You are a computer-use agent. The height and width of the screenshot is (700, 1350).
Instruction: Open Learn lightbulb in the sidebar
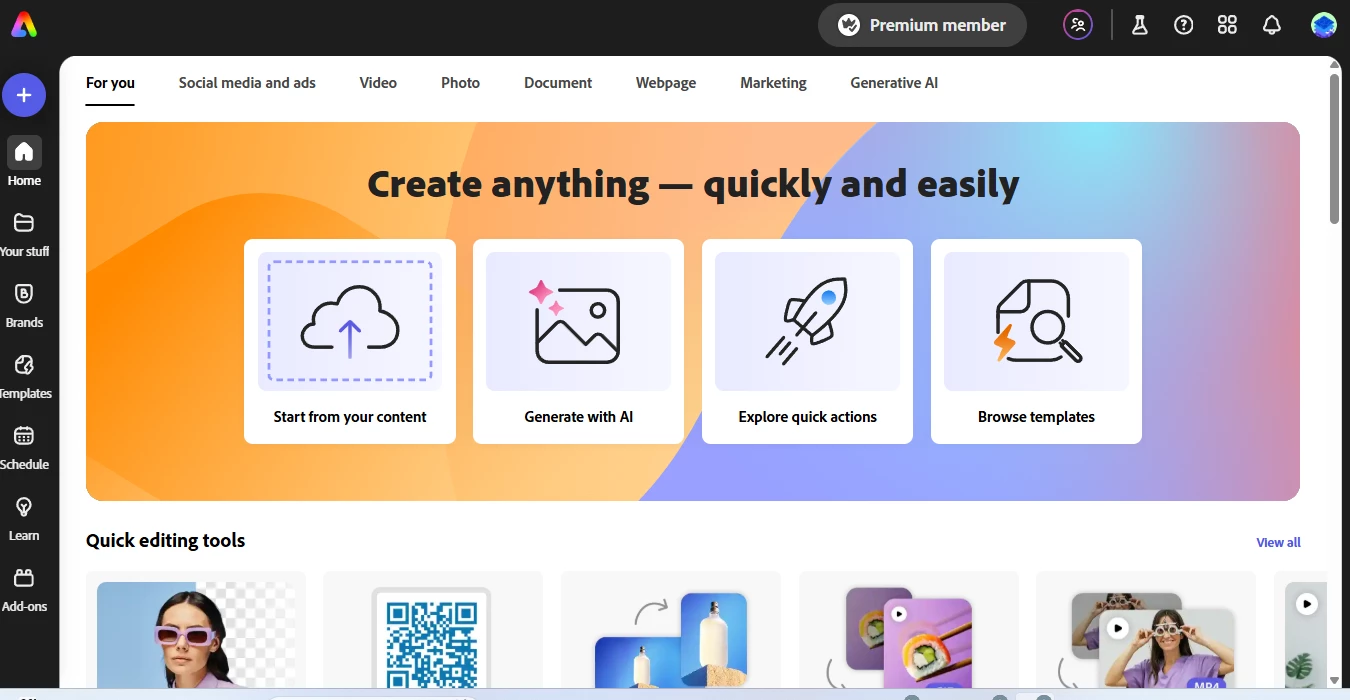click(24, 517)
